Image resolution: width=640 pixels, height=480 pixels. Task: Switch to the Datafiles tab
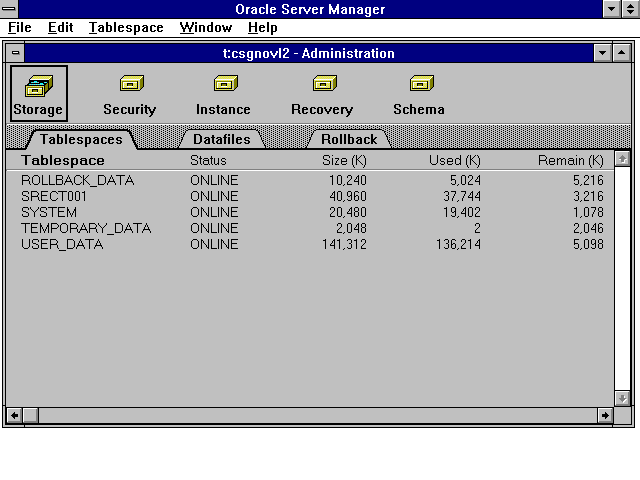(221, 139)
